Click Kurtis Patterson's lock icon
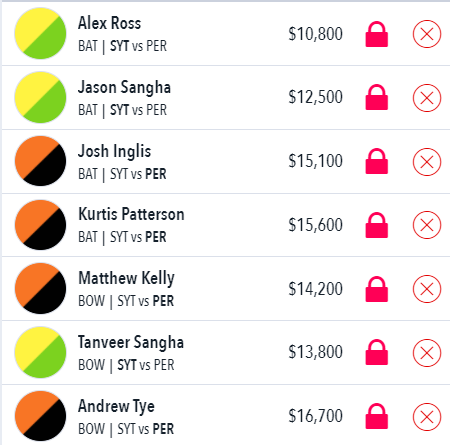 [x=377, y=225]
